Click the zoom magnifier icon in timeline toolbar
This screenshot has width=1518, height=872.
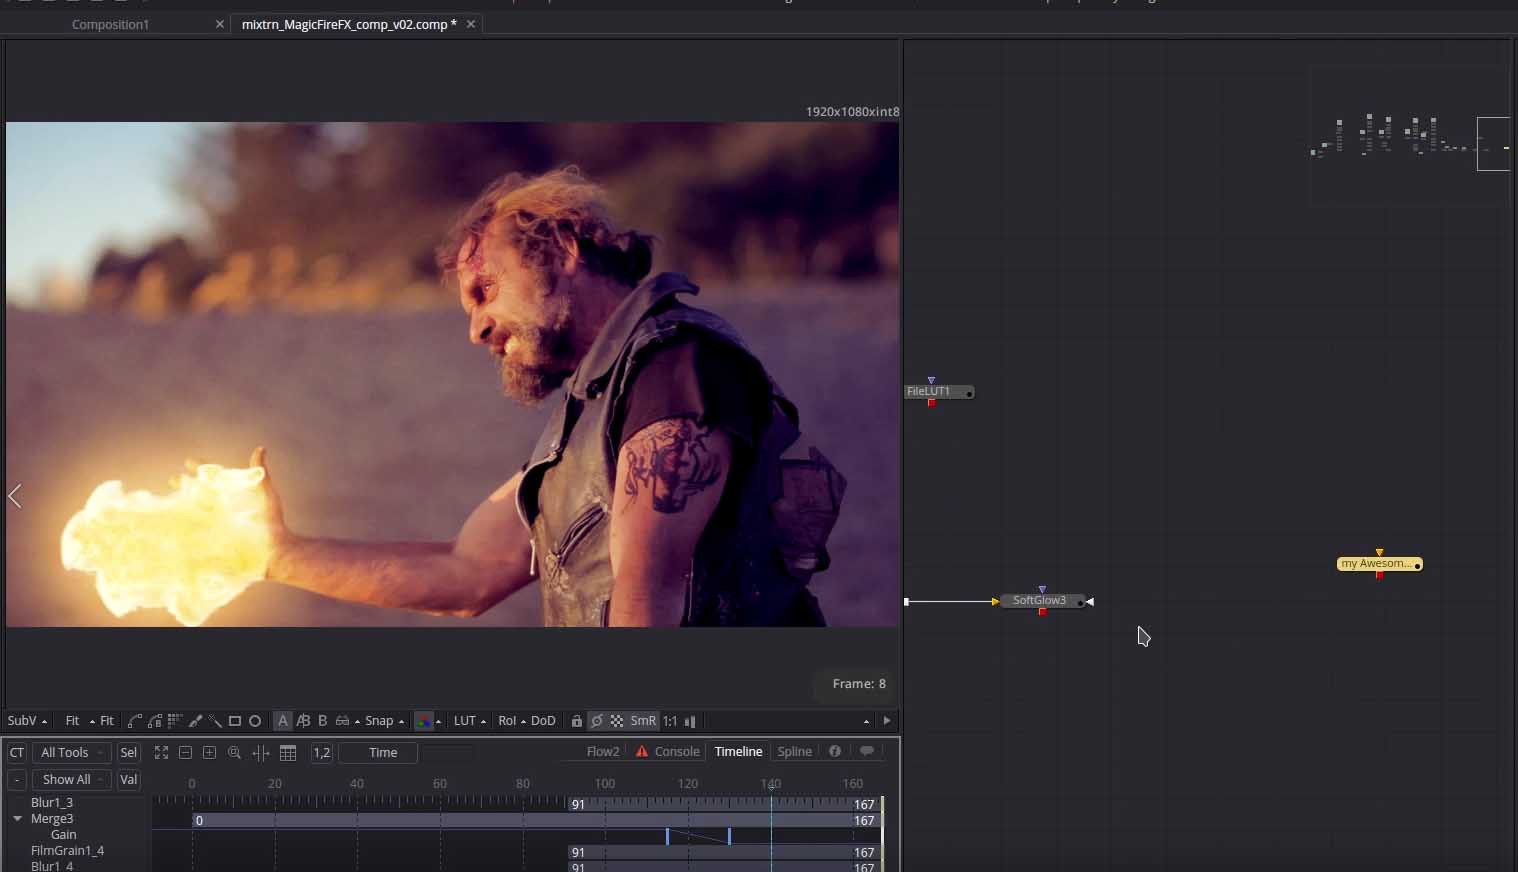tap(234, 753)
